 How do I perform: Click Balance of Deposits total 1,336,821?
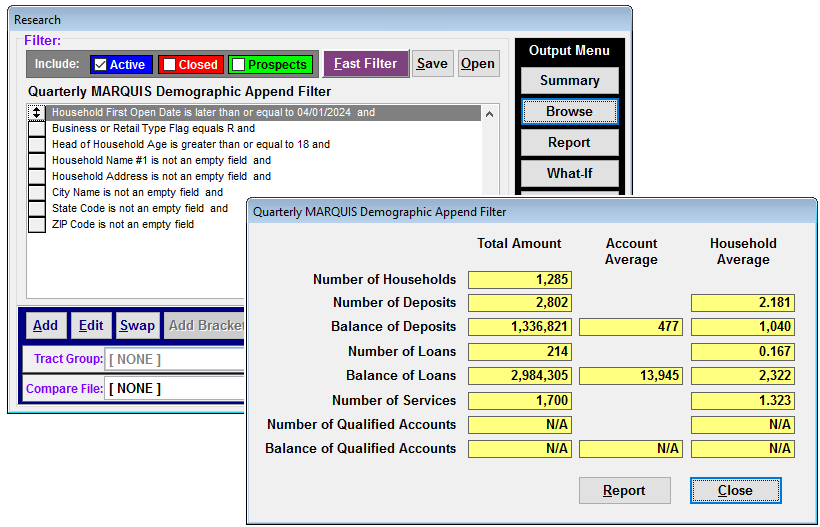[x=520, y=327]
